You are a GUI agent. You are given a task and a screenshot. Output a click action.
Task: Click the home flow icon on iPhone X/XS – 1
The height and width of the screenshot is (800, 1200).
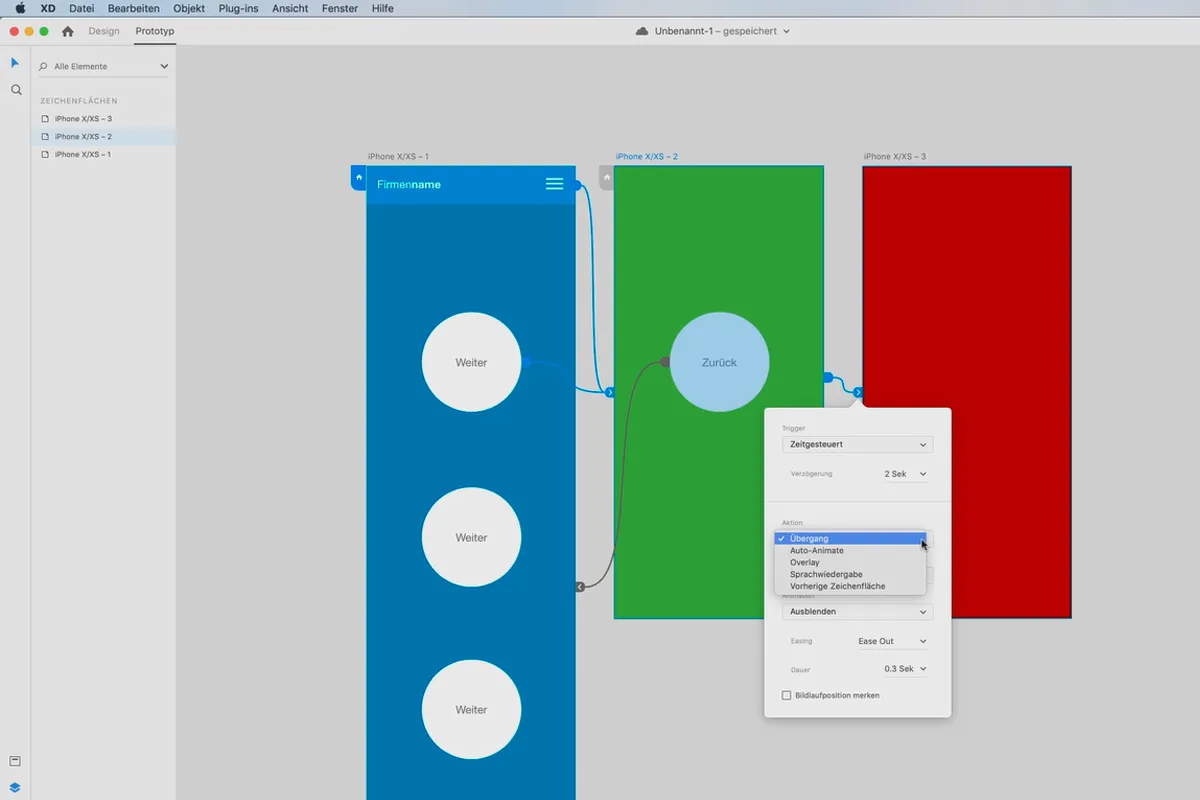pyautogui.click(x=359, y=178)
